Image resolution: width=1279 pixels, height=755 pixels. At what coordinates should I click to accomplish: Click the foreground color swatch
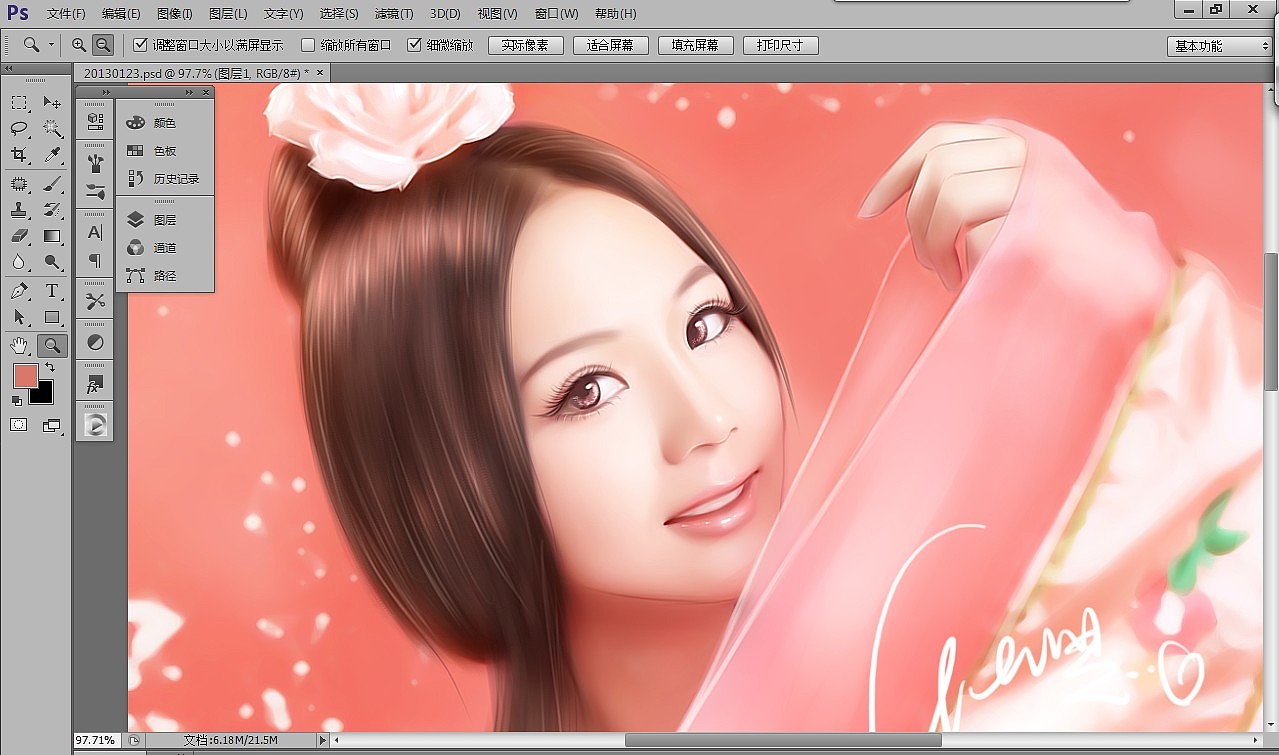(x=25, y=376)
